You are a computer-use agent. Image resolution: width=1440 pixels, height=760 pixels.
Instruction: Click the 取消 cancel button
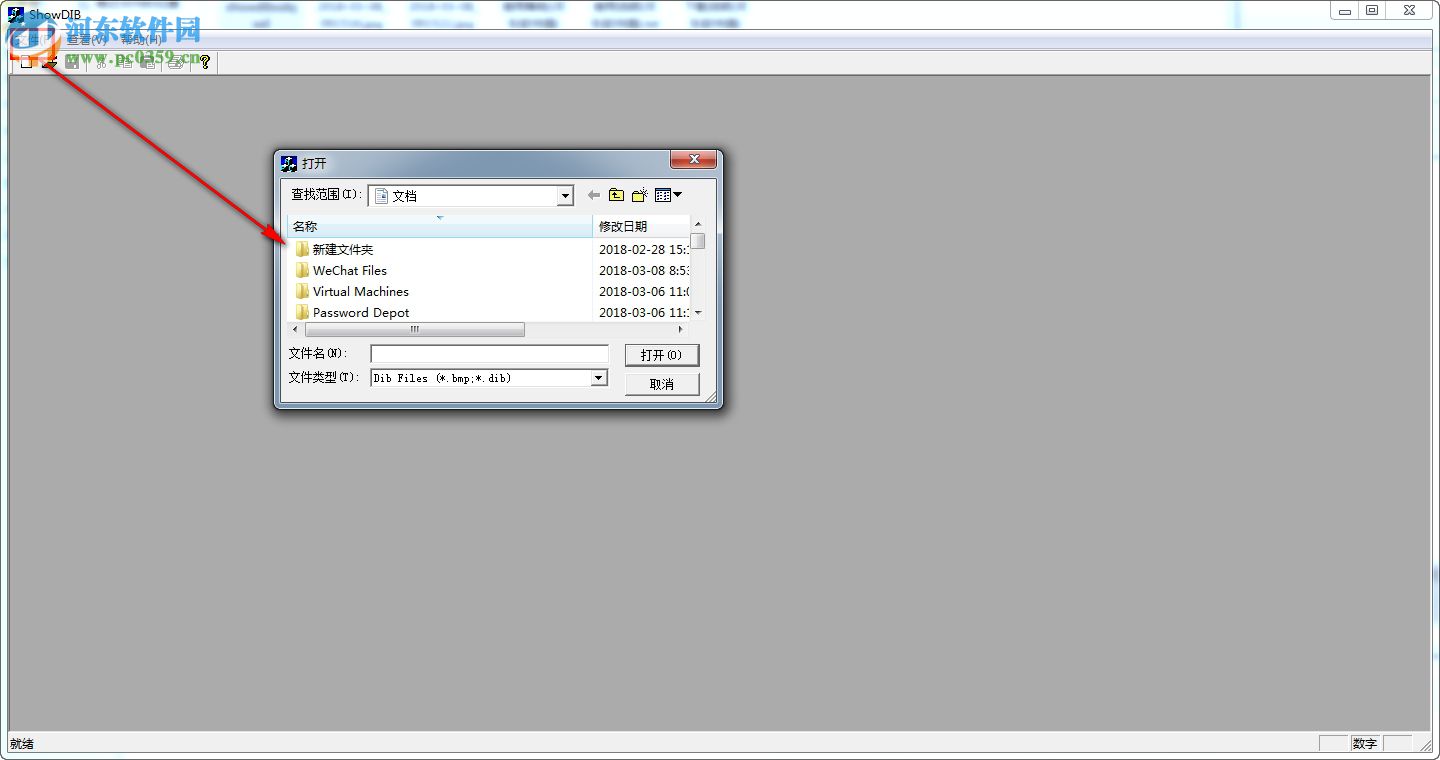[661, 384]
